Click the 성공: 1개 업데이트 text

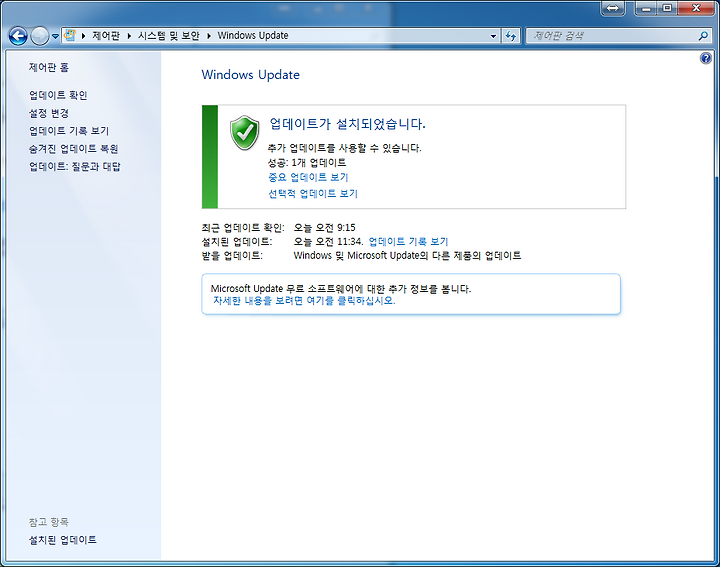(x=307, y=163)
